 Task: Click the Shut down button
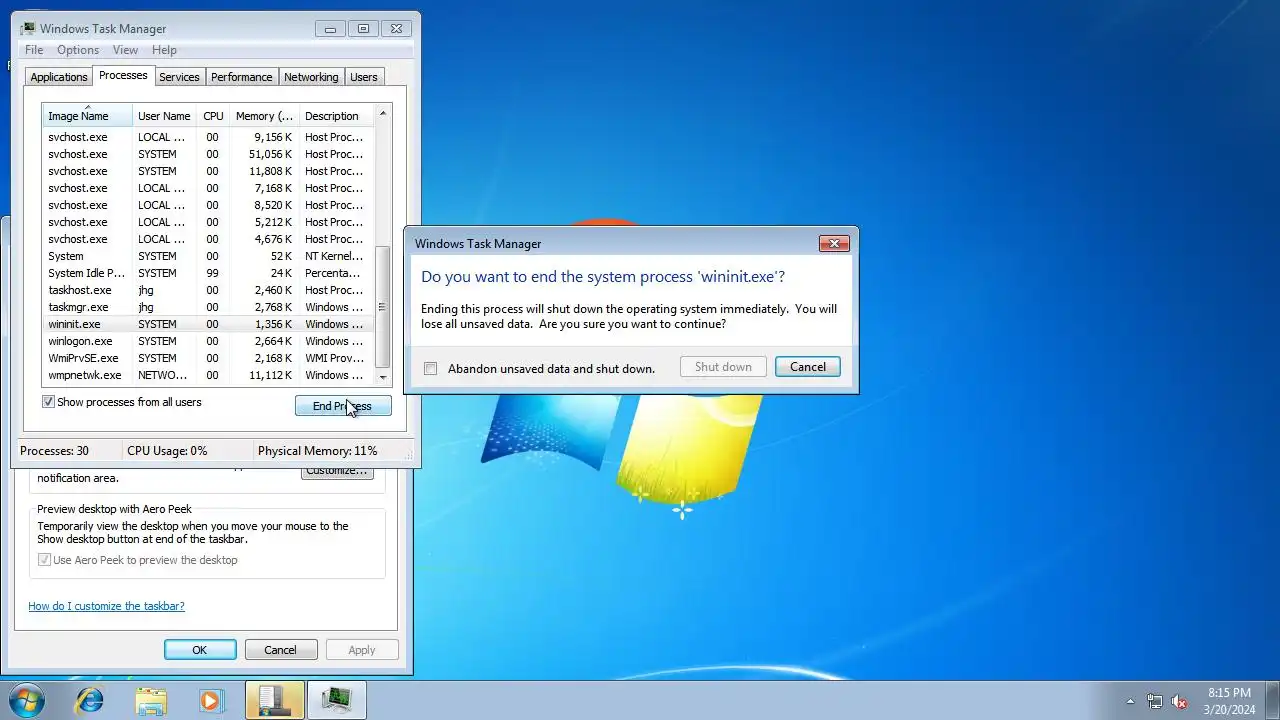pyautogui.click(x=723, y=367)
